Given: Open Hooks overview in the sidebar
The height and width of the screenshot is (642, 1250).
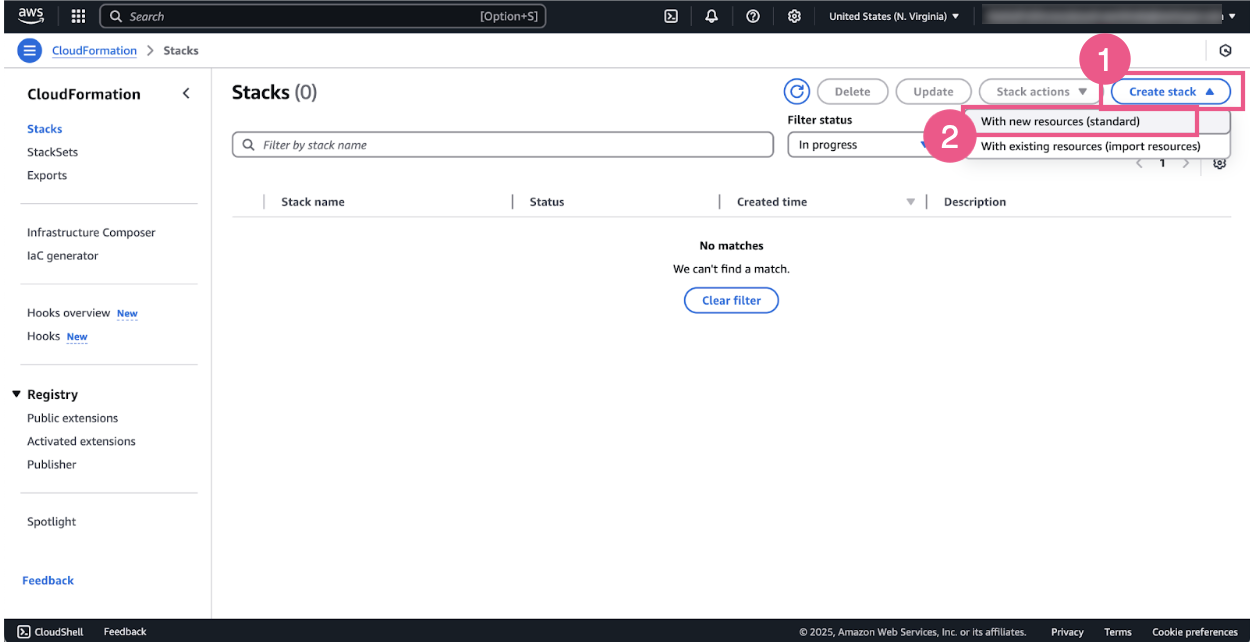Looking at the screenshot, I should point(68,313).
